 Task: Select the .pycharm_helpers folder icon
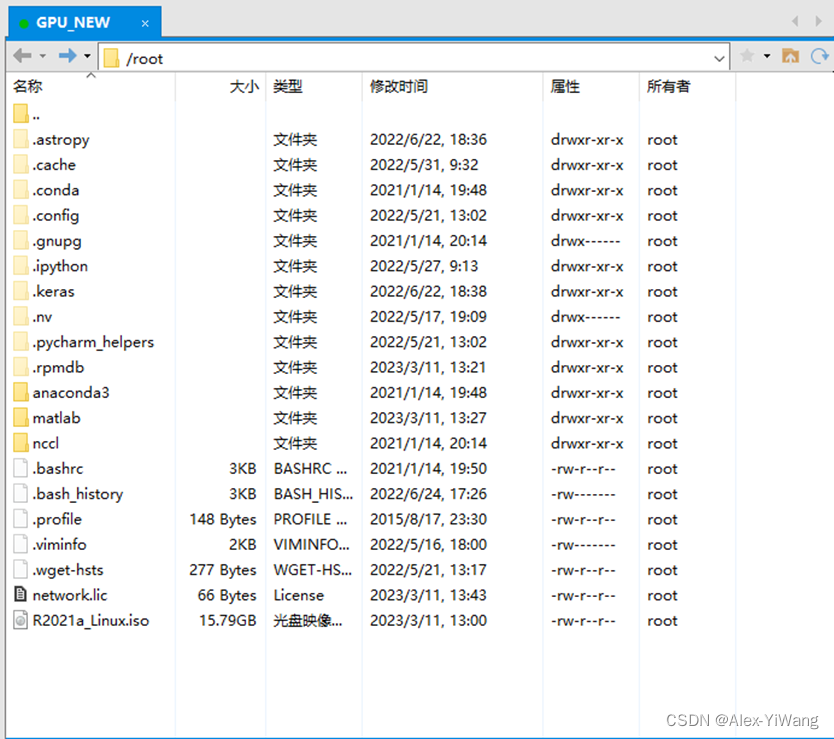point(21,342)
